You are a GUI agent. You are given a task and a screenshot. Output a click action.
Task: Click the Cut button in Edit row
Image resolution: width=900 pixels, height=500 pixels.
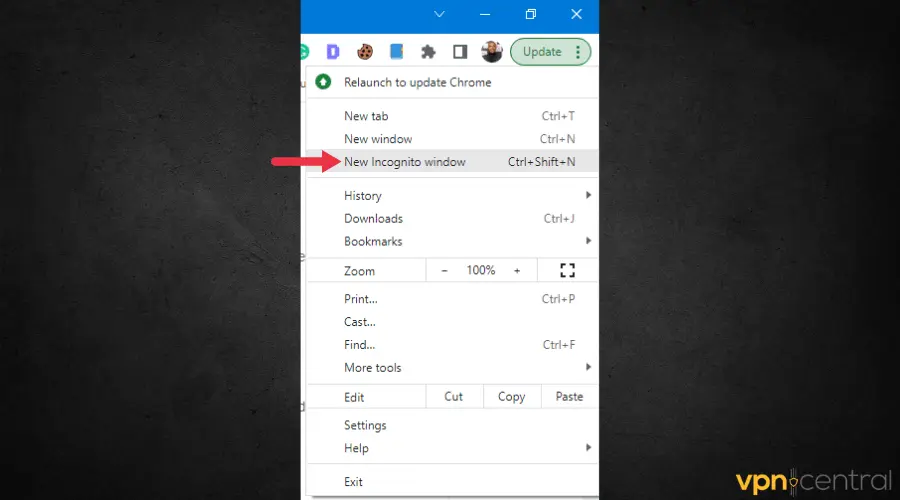454,397
